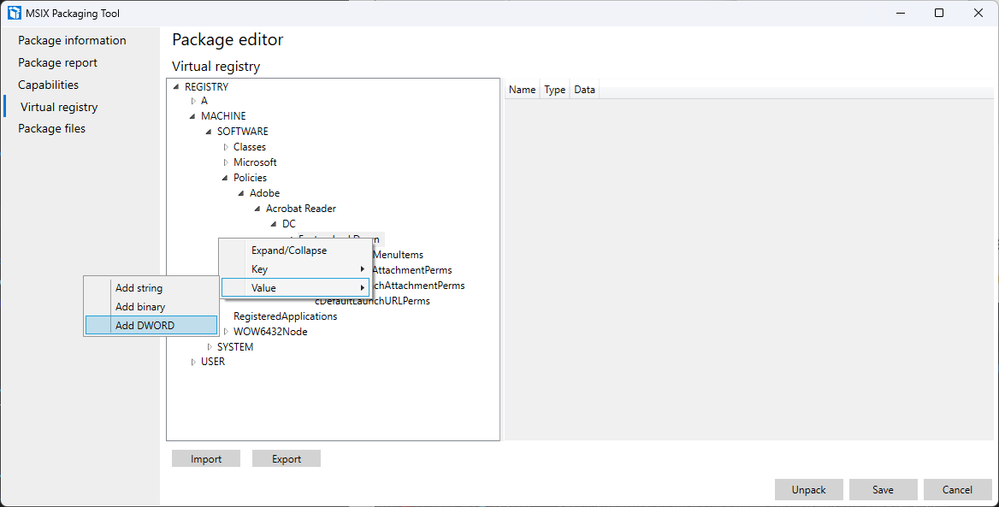Click the Name column header
Viewport: 999px width, 507px height.
pyautogui.click(x=522, y=90)
